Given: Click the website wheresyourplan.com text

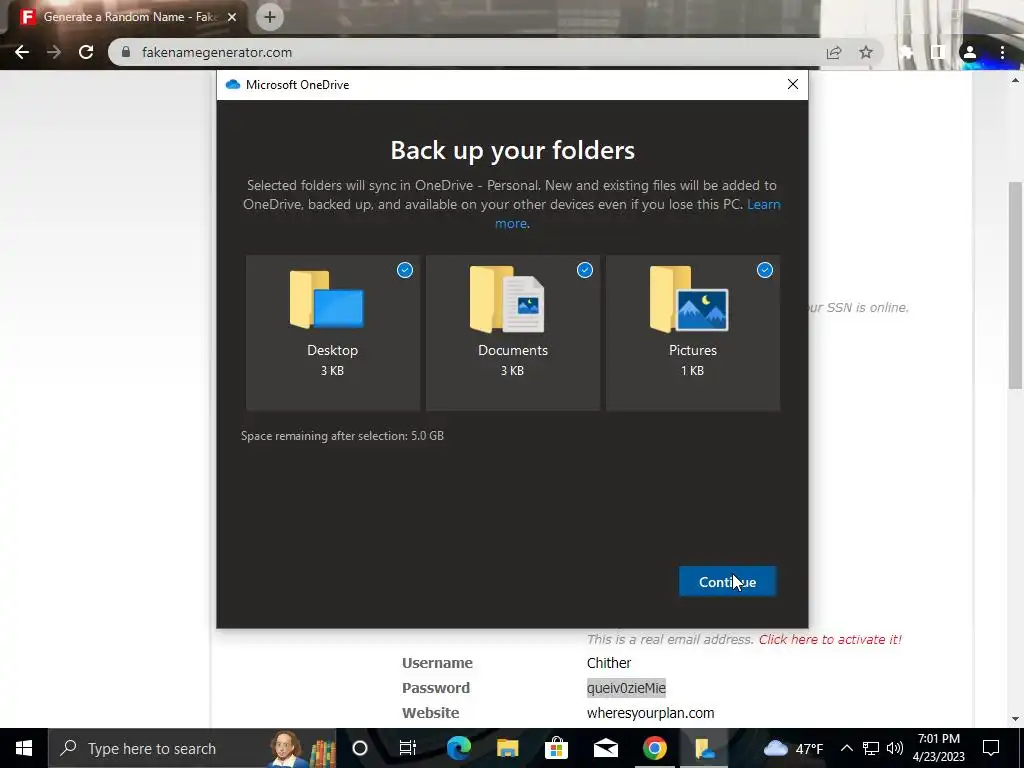Looking at the screenshot, I should click(x=650, y=713).
